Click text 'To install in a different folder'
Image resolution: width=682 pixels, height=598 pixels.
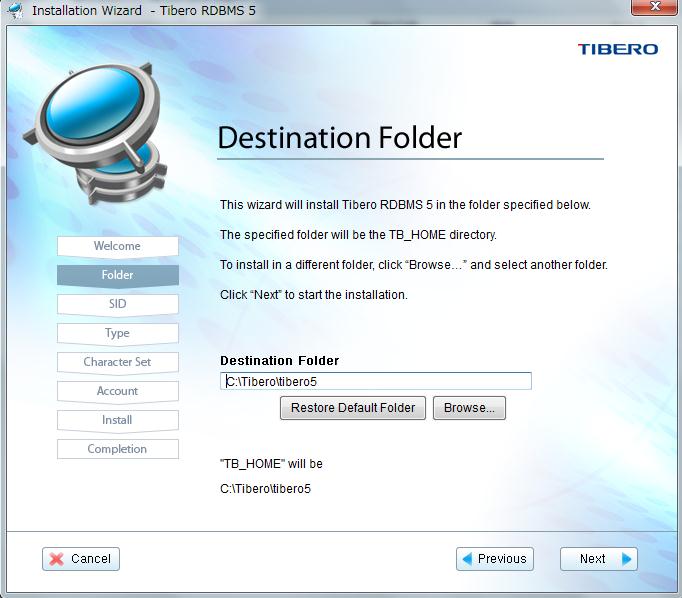tap(297, 265)
